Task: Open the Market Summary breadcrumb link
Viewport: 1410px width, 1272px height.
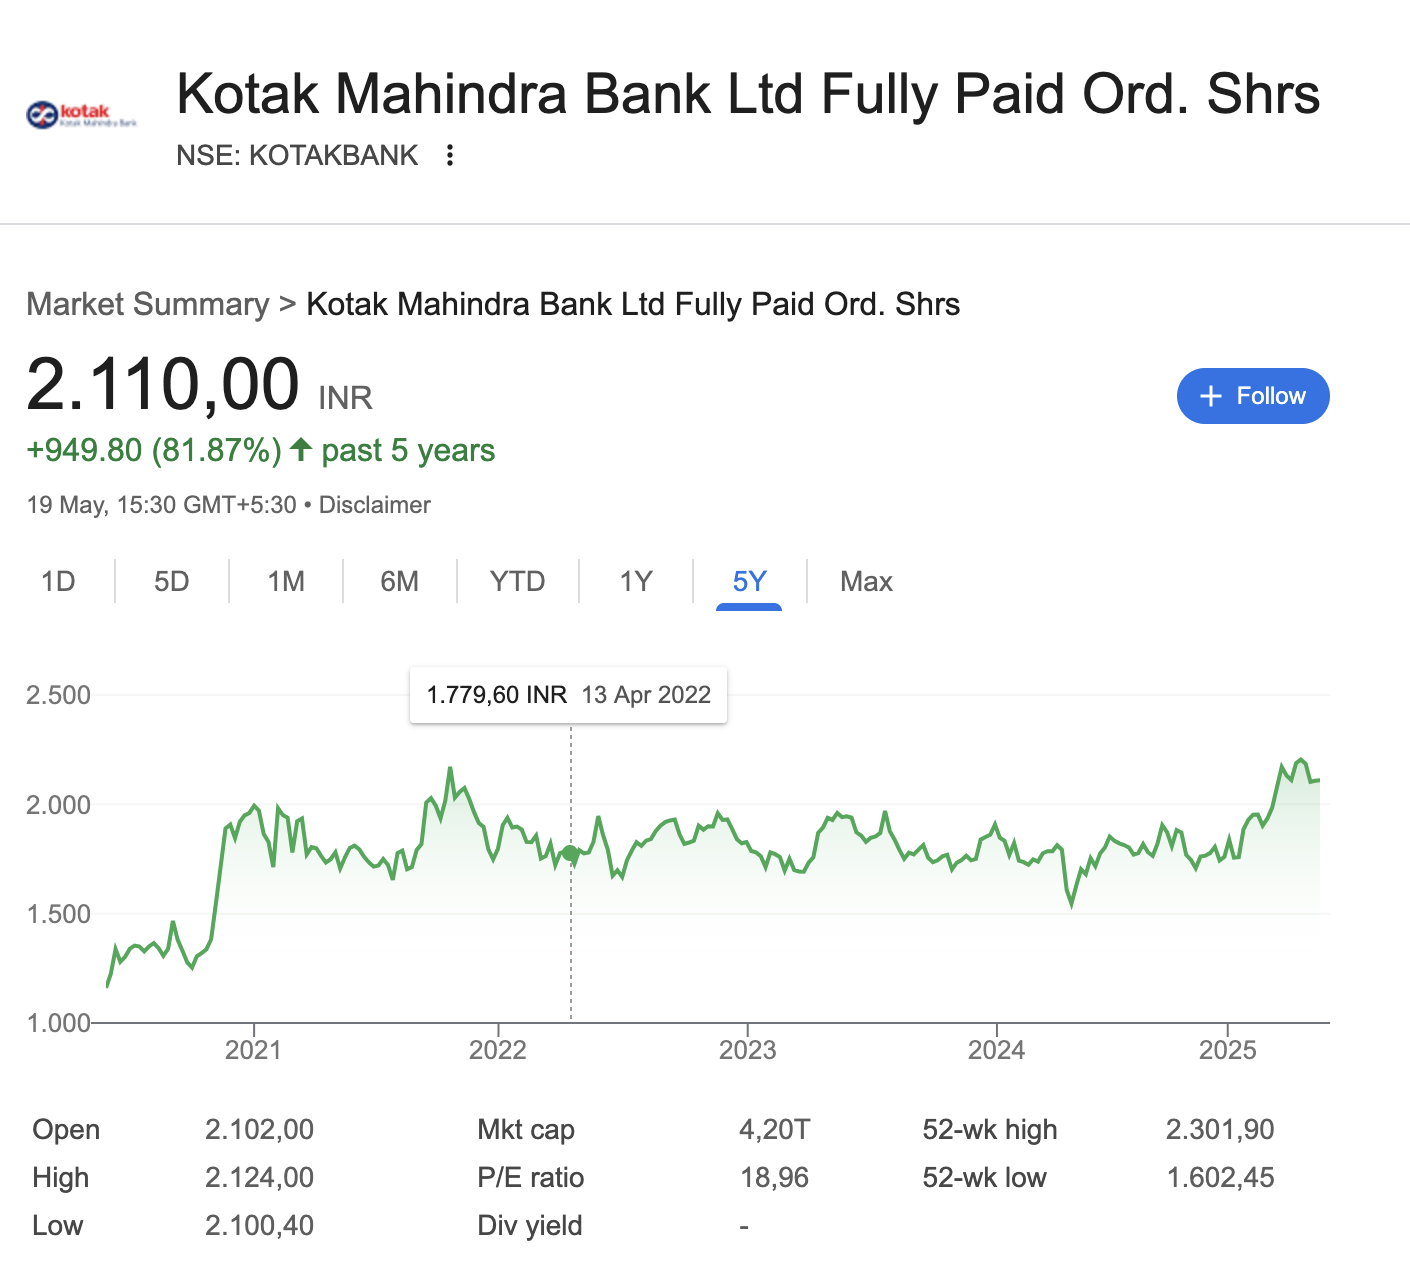Action: point(148,304)
